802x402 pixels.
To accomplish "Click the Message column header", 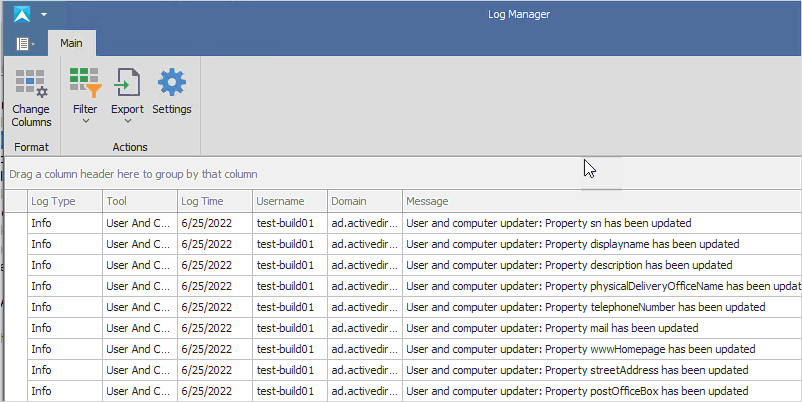I will click(602, 202).
